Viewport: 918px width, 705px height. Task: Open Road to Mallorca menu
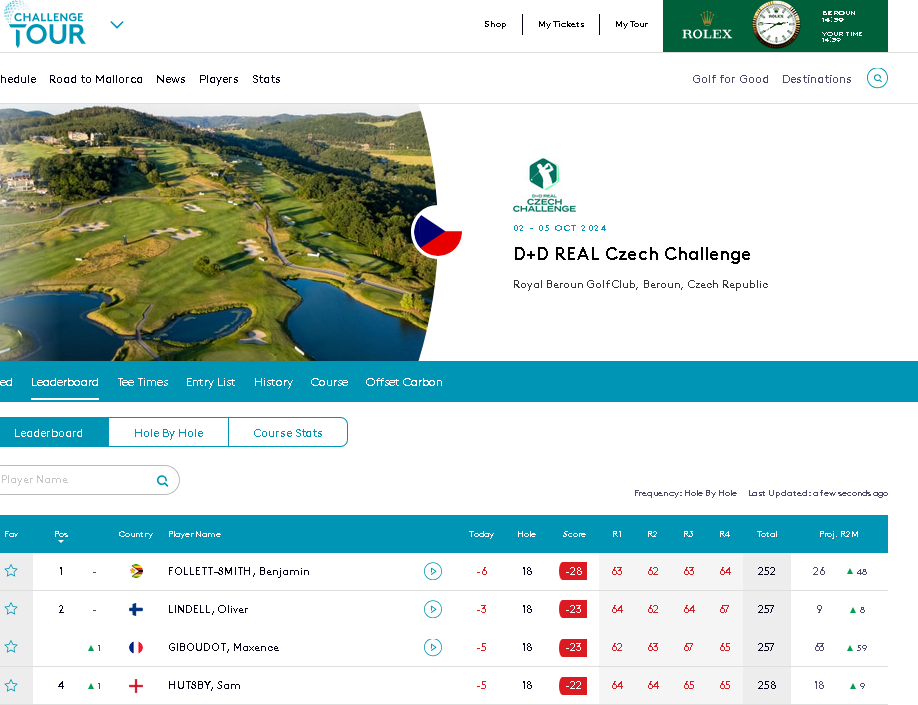95,79
